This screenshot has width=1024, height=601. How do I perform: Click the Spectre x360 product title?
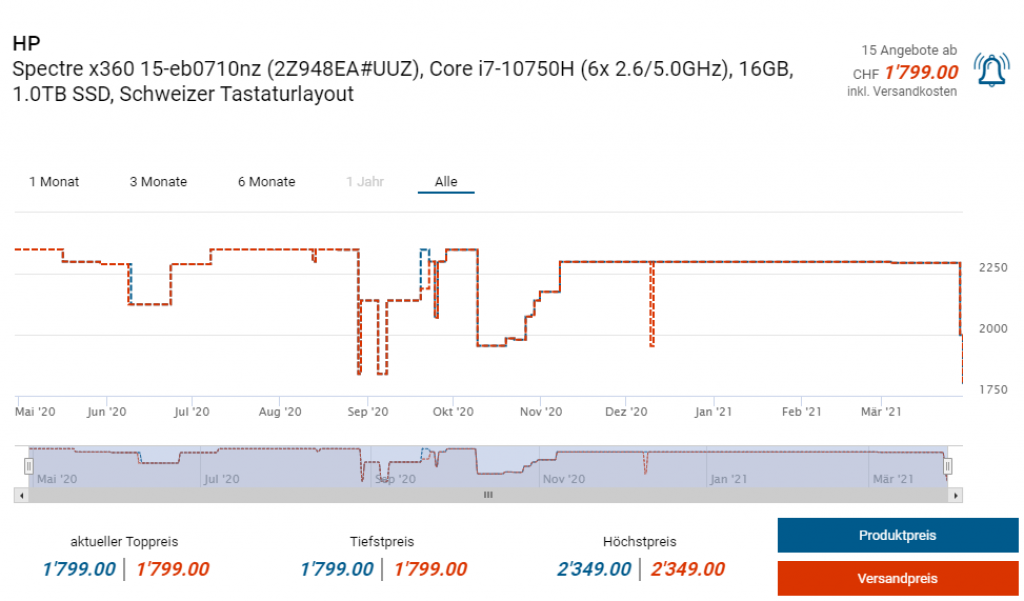click(x=403, y=81)
